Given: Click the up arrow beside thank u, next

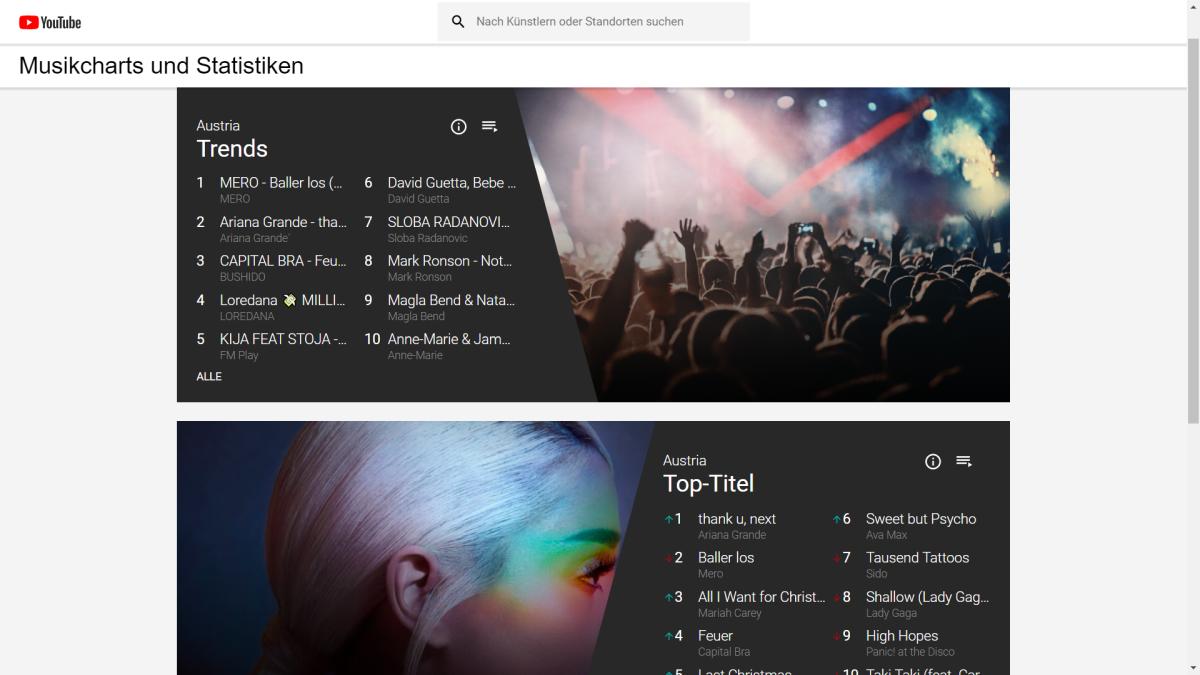Looking at the screenshot, I should [x=668, y=519].
